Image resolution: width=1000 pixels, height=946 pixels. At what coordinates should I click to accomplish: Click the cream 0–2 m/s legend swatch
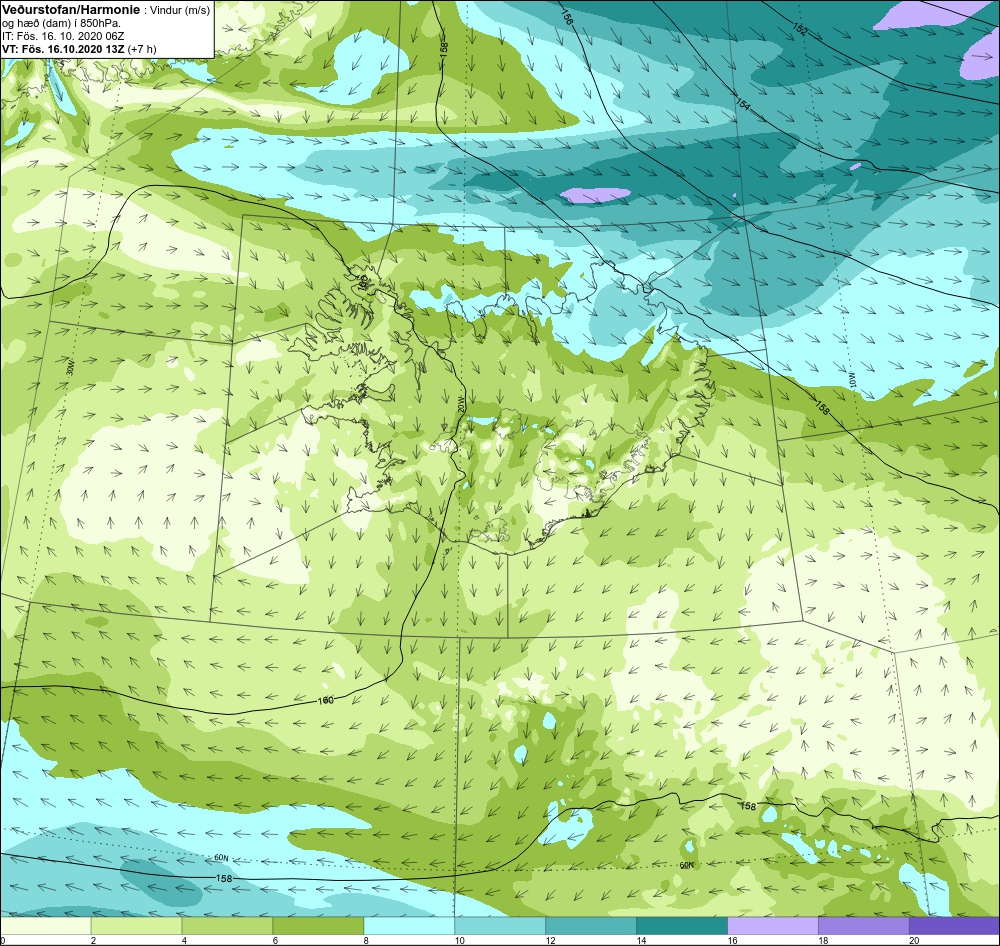pos(45,926)
